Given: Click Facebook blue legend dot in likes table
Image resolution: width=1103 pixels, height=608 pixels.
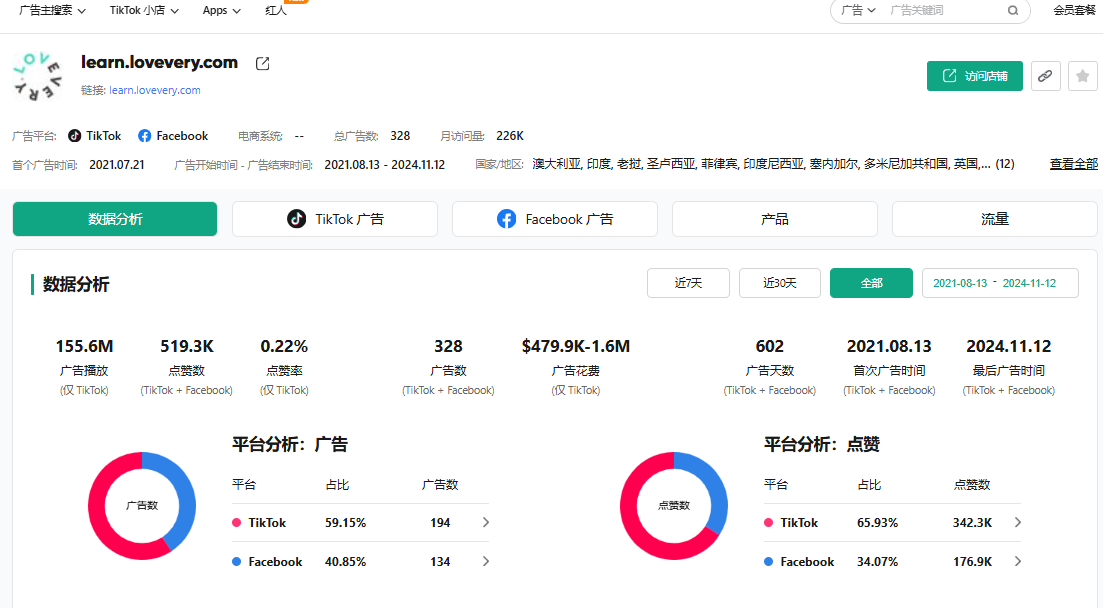Looking at the screenshot, I should point(768,562).
